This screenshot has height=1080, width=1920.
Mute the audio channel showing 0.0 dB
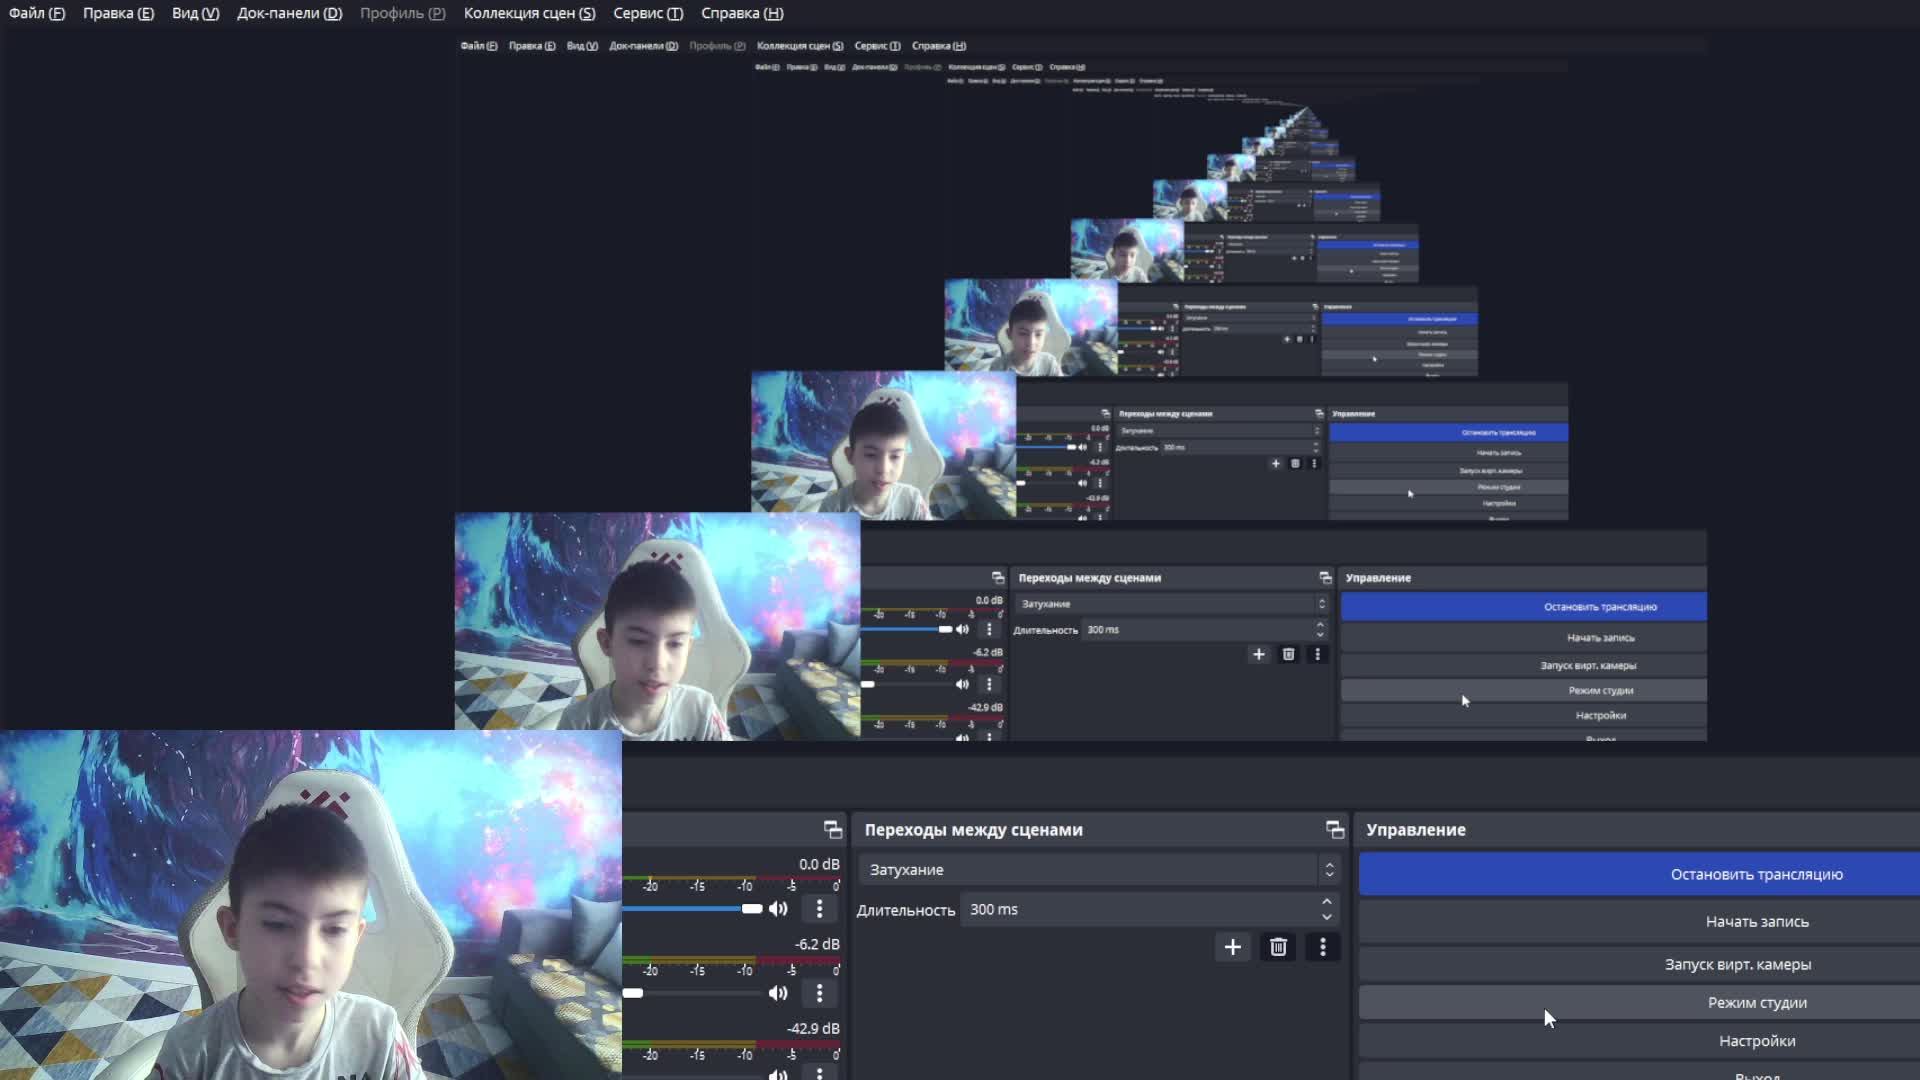tap(778, 908)
